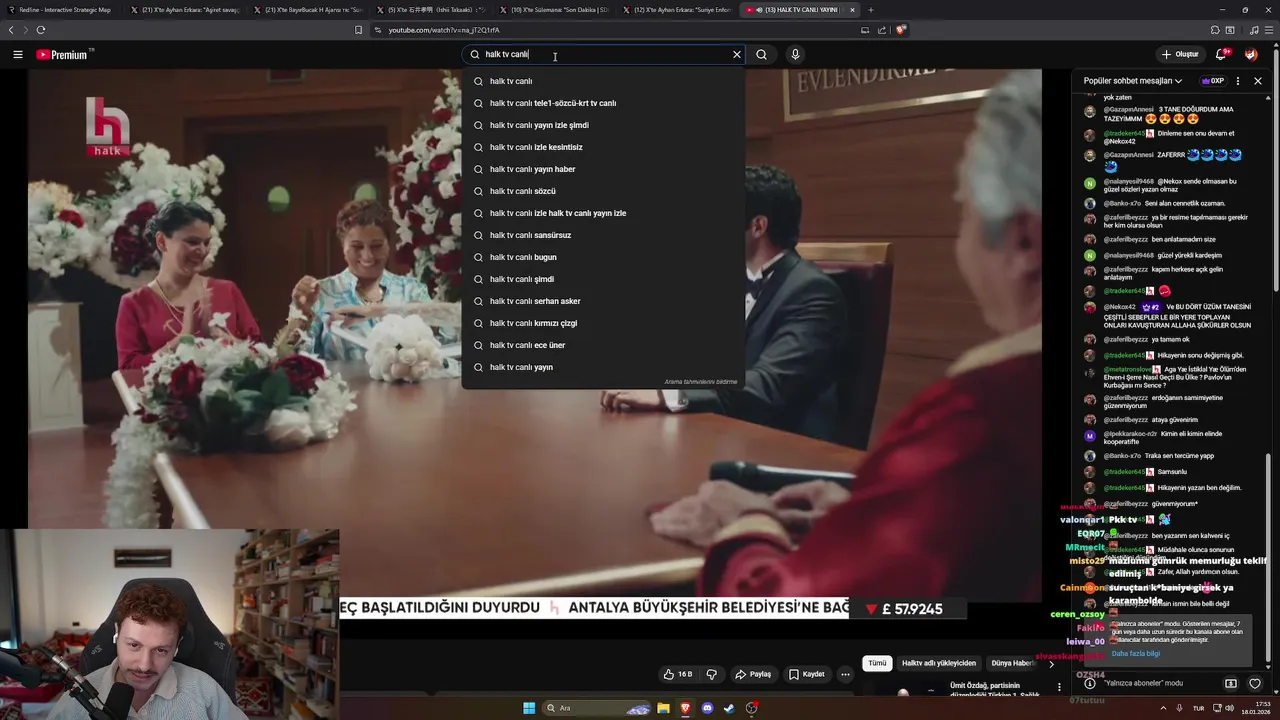Click the Oluştur create button

coord(1179,54)
